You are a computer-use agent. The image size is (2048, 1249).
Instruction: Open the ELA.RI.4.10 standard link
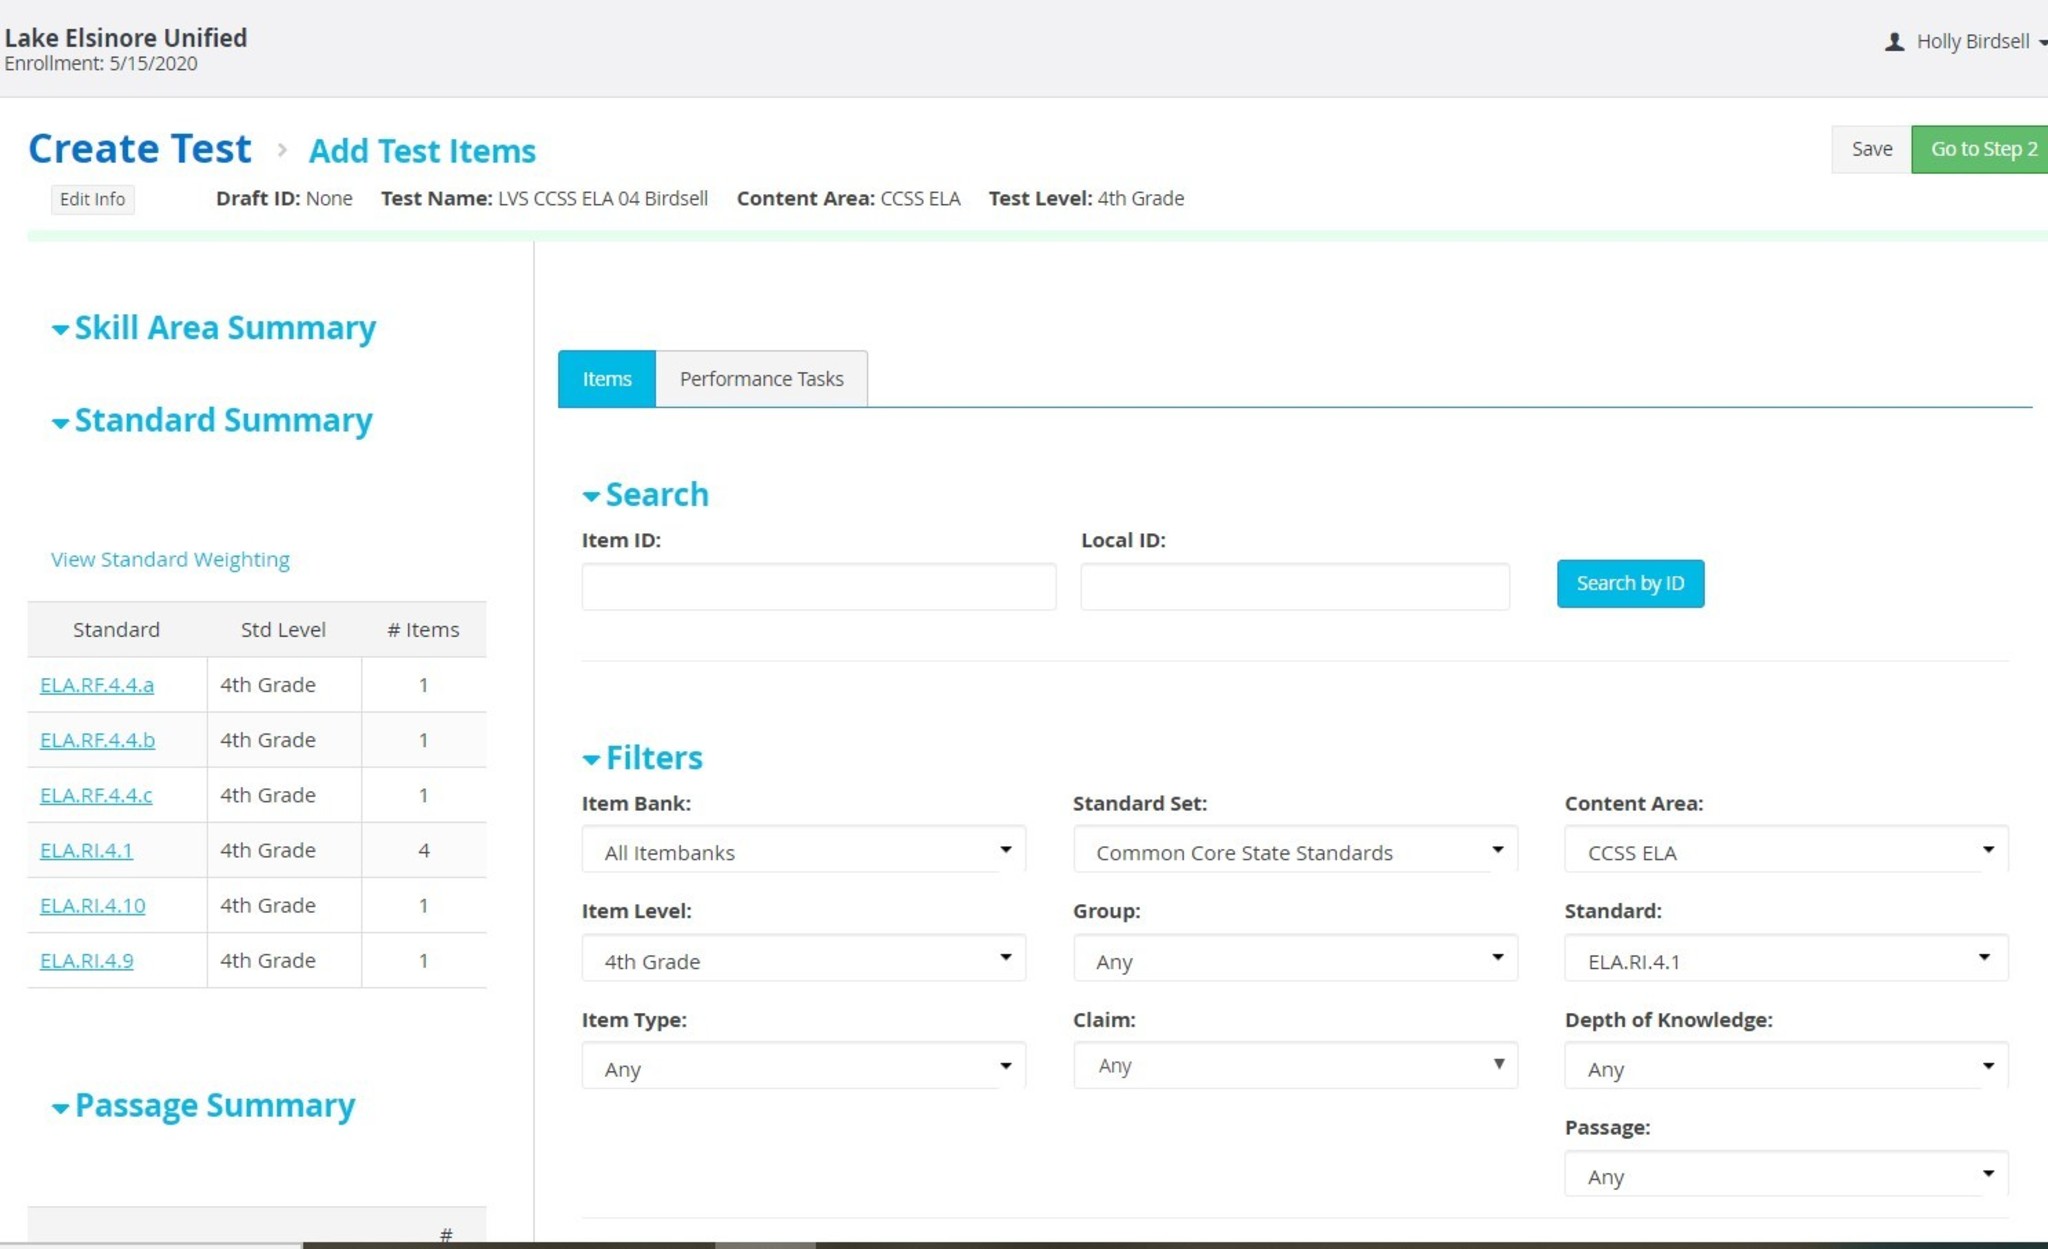tap(92, 905)
